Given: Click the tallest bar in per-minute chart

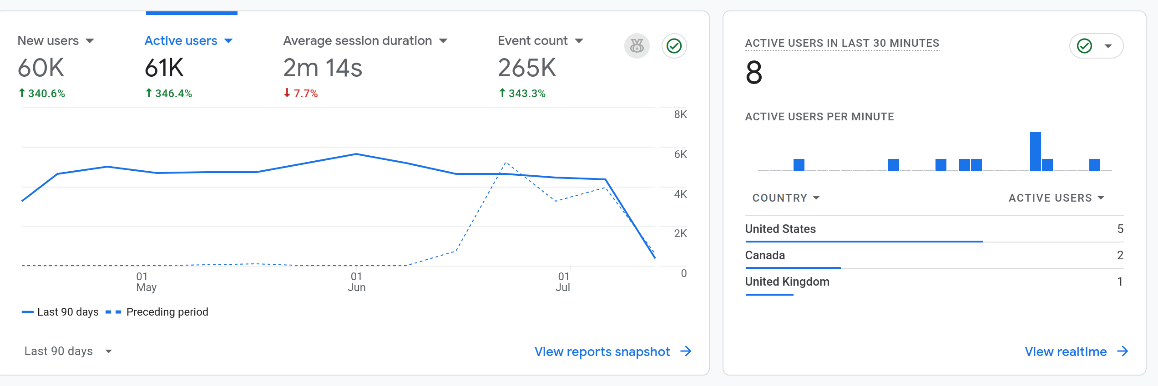Looking at the screenshot, I should (1035, 151).
